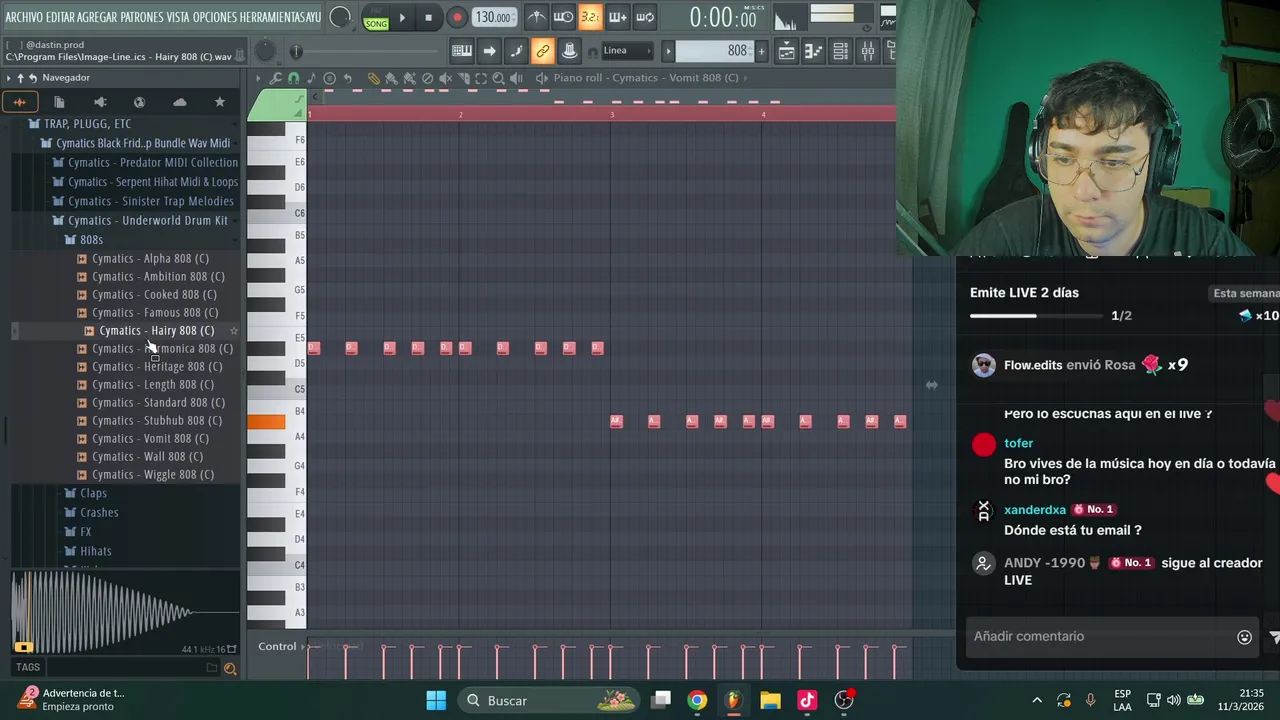1280x720 pixels.
Task: Select the browser current project files tab
Action: pyautogui.click(x=59, y=102)
